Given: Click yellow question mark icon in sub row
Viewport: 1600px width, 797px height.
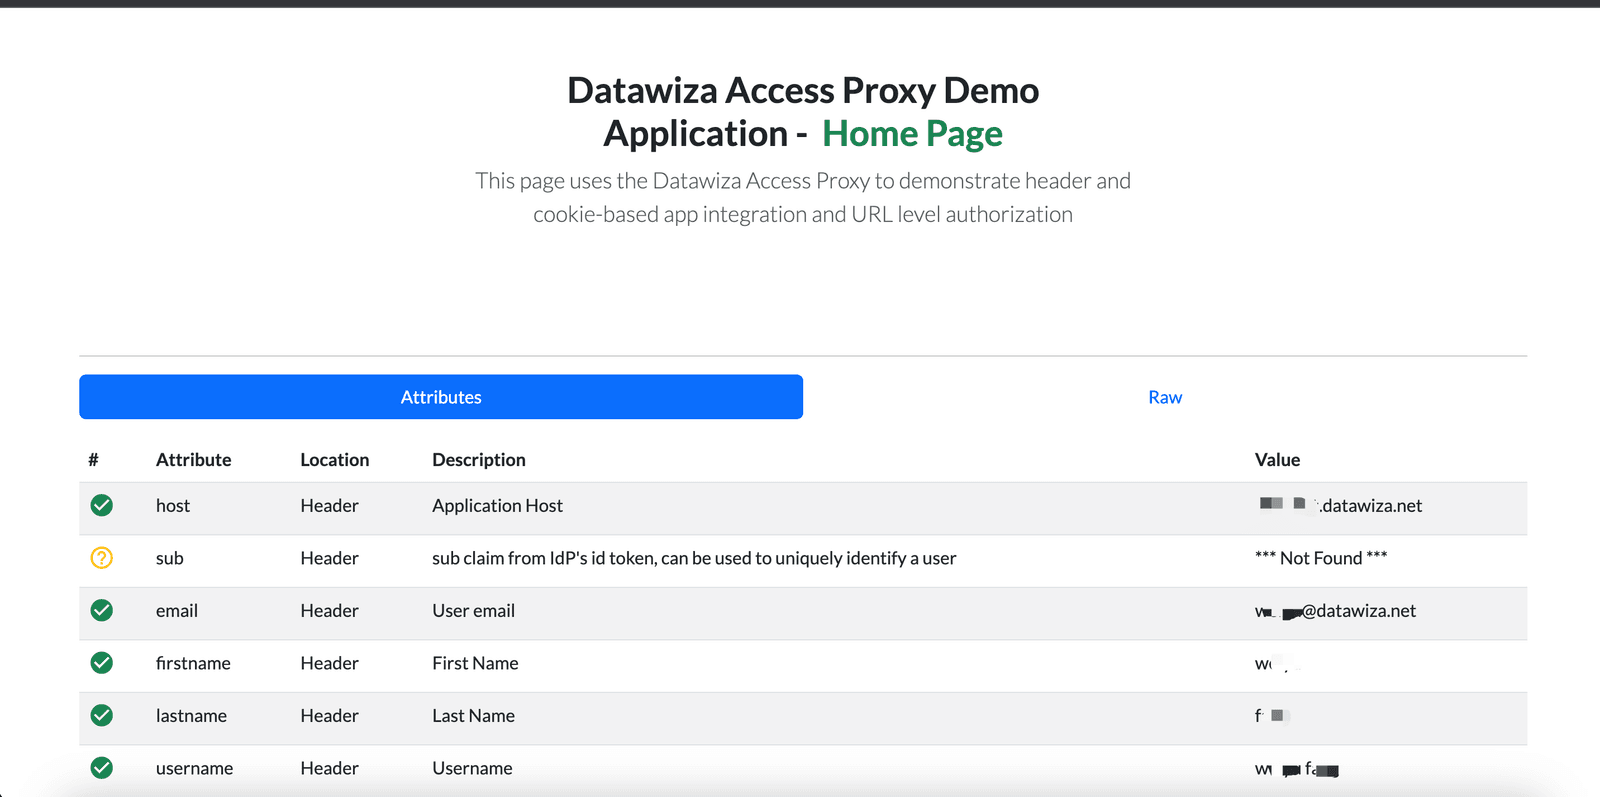Looking at the screenshot, I should [101, 558].
